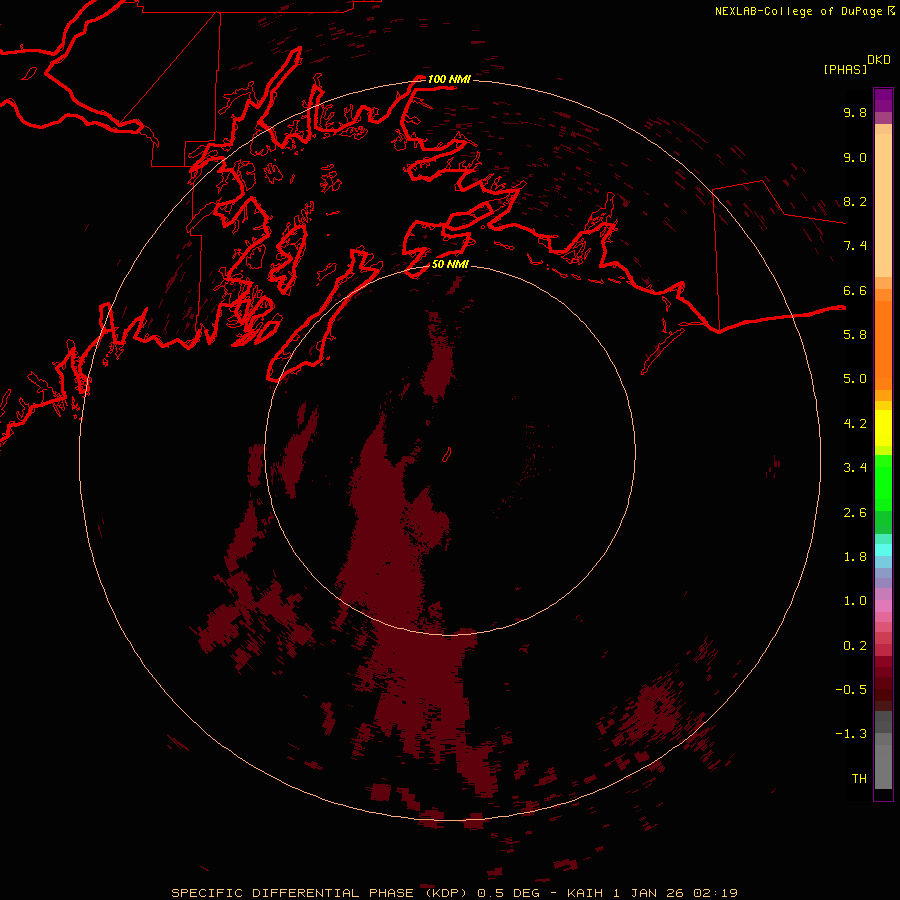Image resolution: width=900 pixels, height=900 pixels.
Task: Click the 02:19 timestamp
Action: (x=715, y=893)
